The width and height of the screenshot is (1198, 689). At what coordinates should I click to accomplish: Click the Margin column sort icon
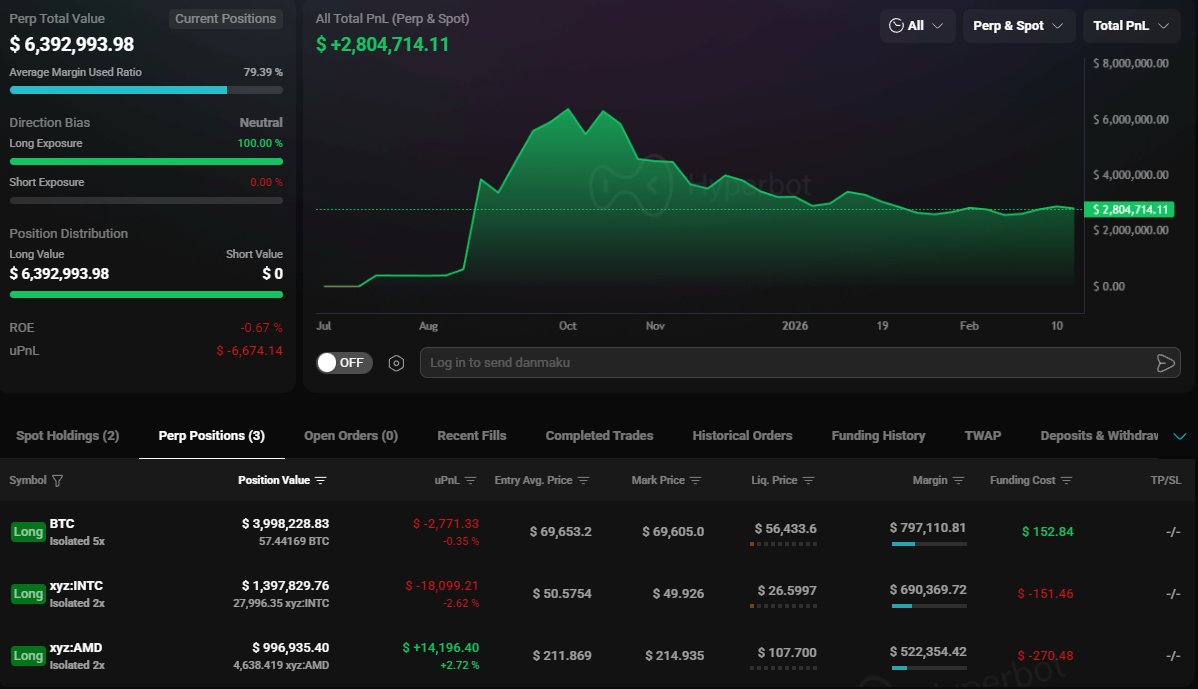[x=959, y=481]
